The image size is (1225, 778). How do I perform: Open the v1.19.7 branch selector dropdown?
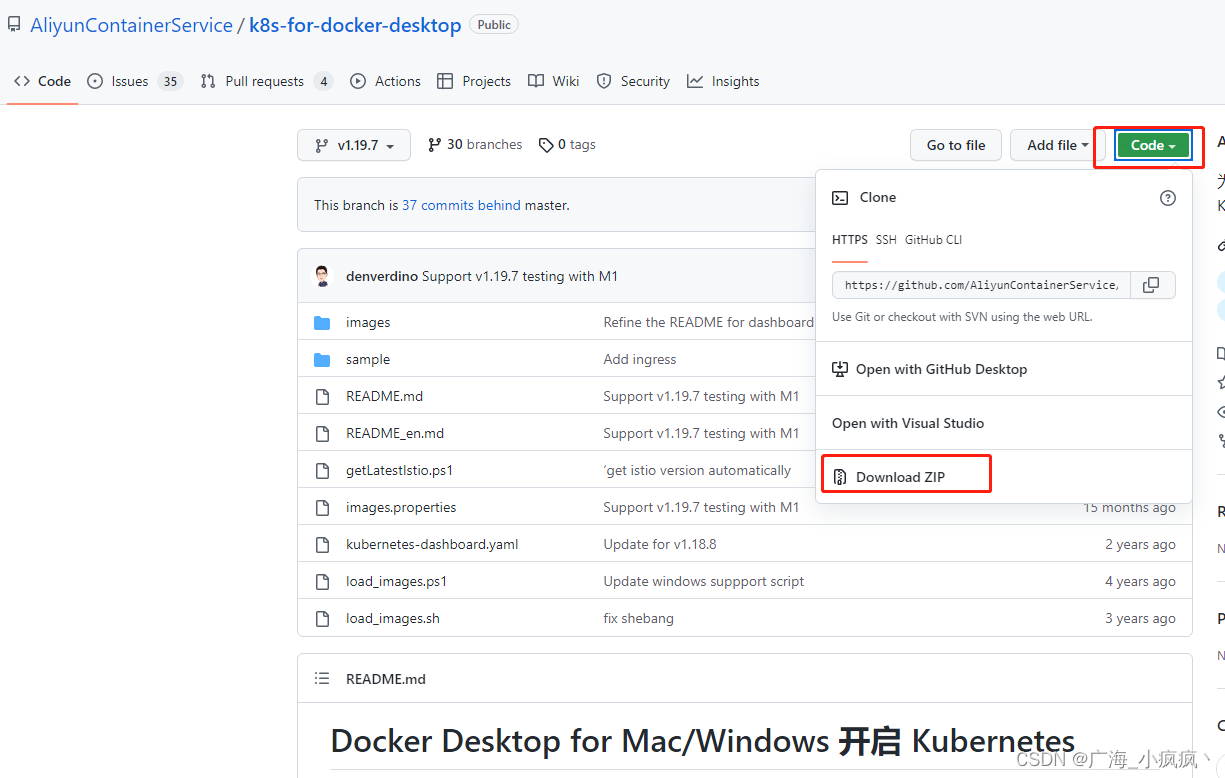click(353, 144)
